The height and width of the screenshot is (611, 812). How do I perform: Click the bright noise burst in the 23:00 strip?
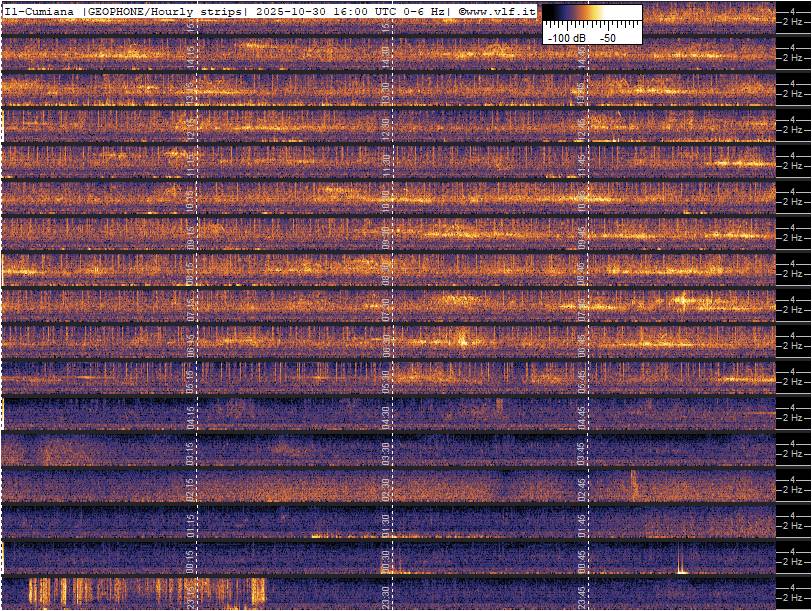pyautogui.click(x=140, y=592)
